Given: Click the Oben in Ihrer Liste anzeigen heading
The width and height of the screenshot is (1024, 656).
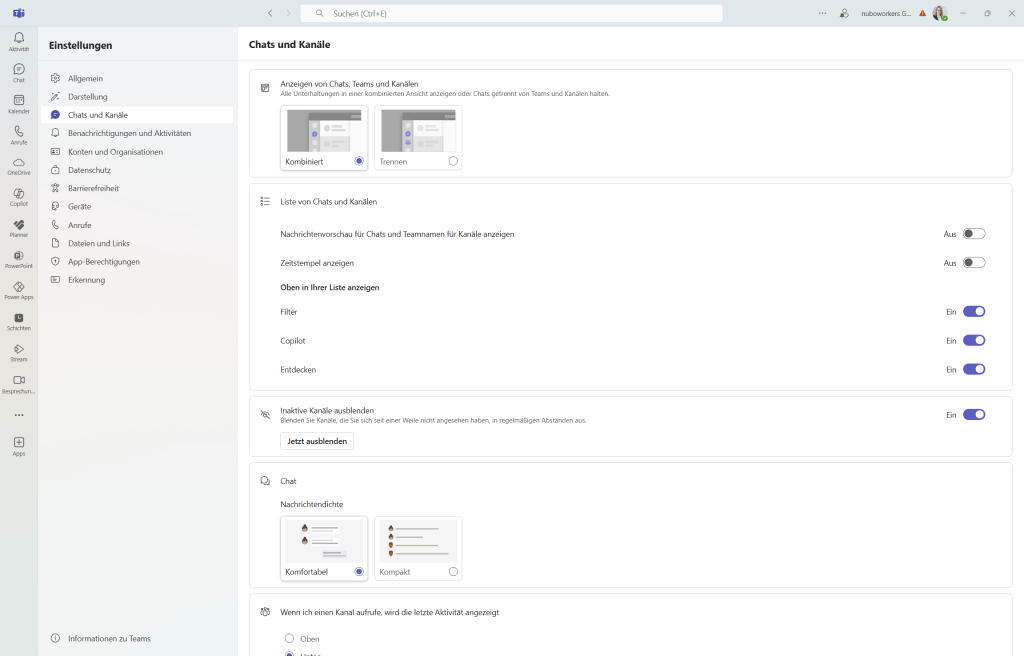Looking at the screenshot, I should [330, 287].
